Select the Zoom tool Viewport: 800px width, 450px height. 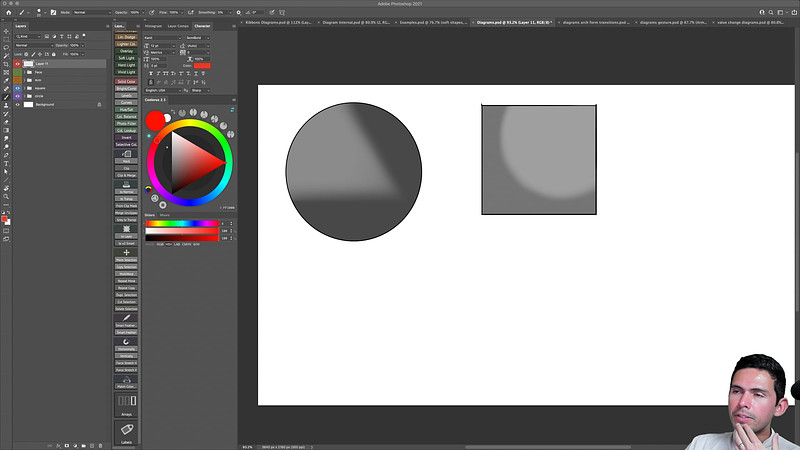point(6,197)
